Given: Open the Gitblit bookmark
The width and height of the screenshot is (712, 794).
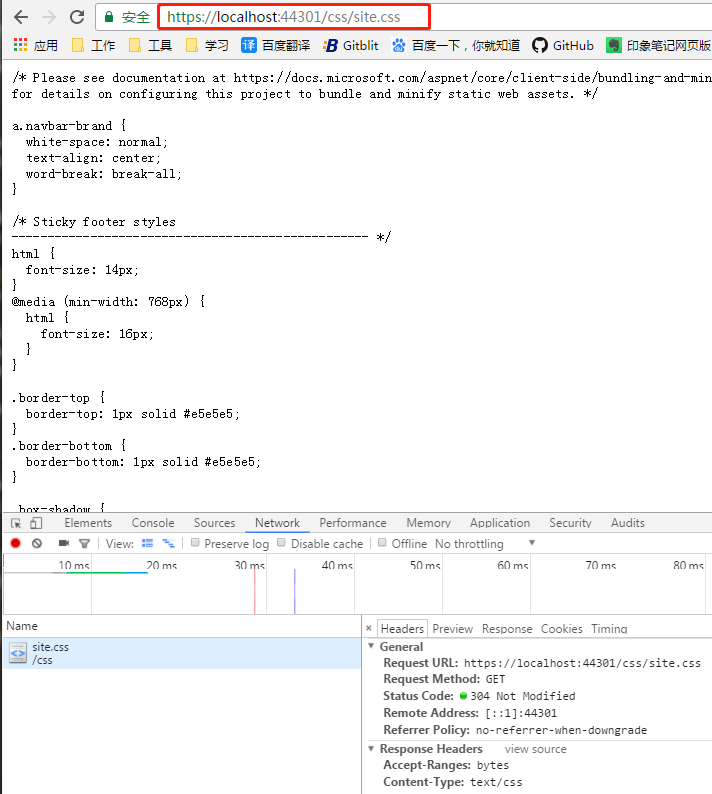Looking at the screenshot, I should click(x=351, y=46).
